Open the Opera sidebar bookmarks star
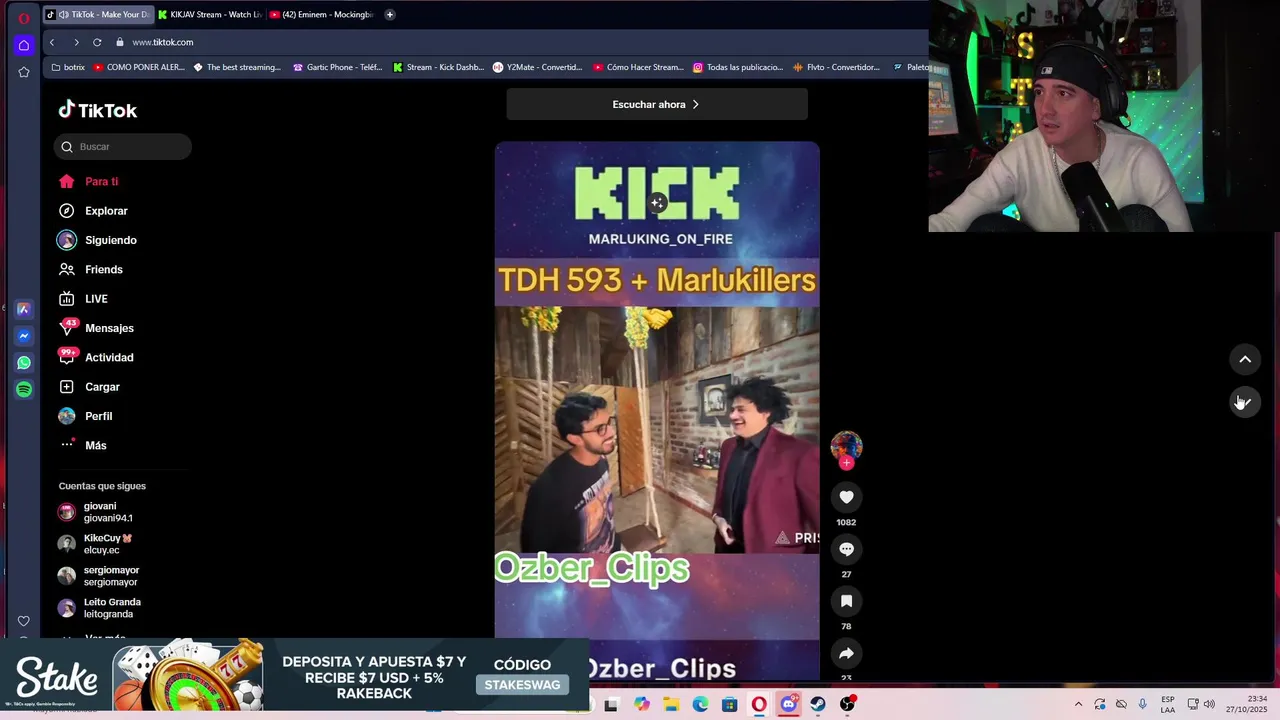 click(24, 72)
